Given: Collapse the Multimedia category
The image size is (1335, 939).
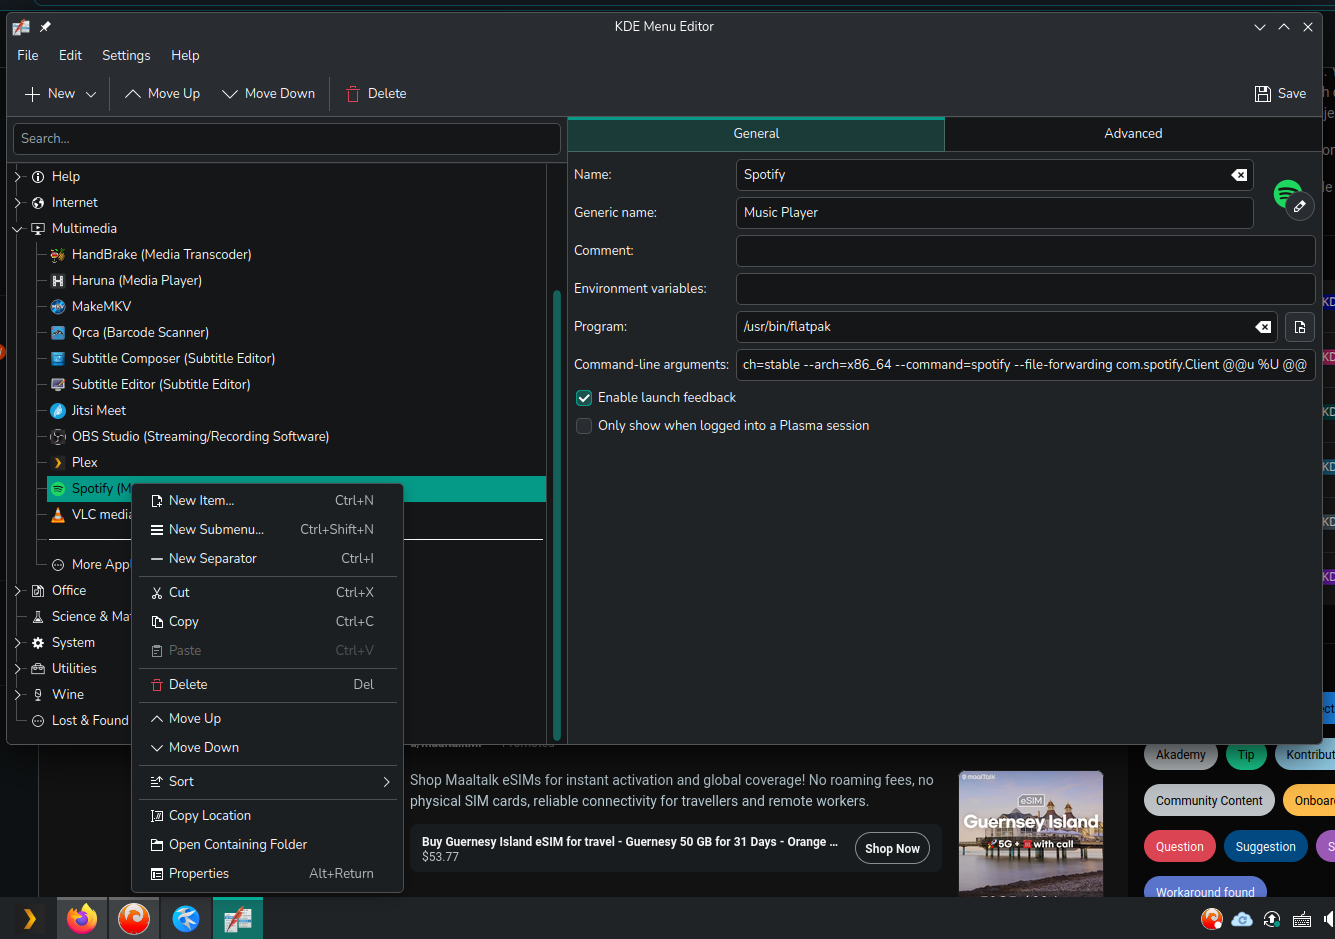Looking at the screenshot, I should click(x=18, y=229).
